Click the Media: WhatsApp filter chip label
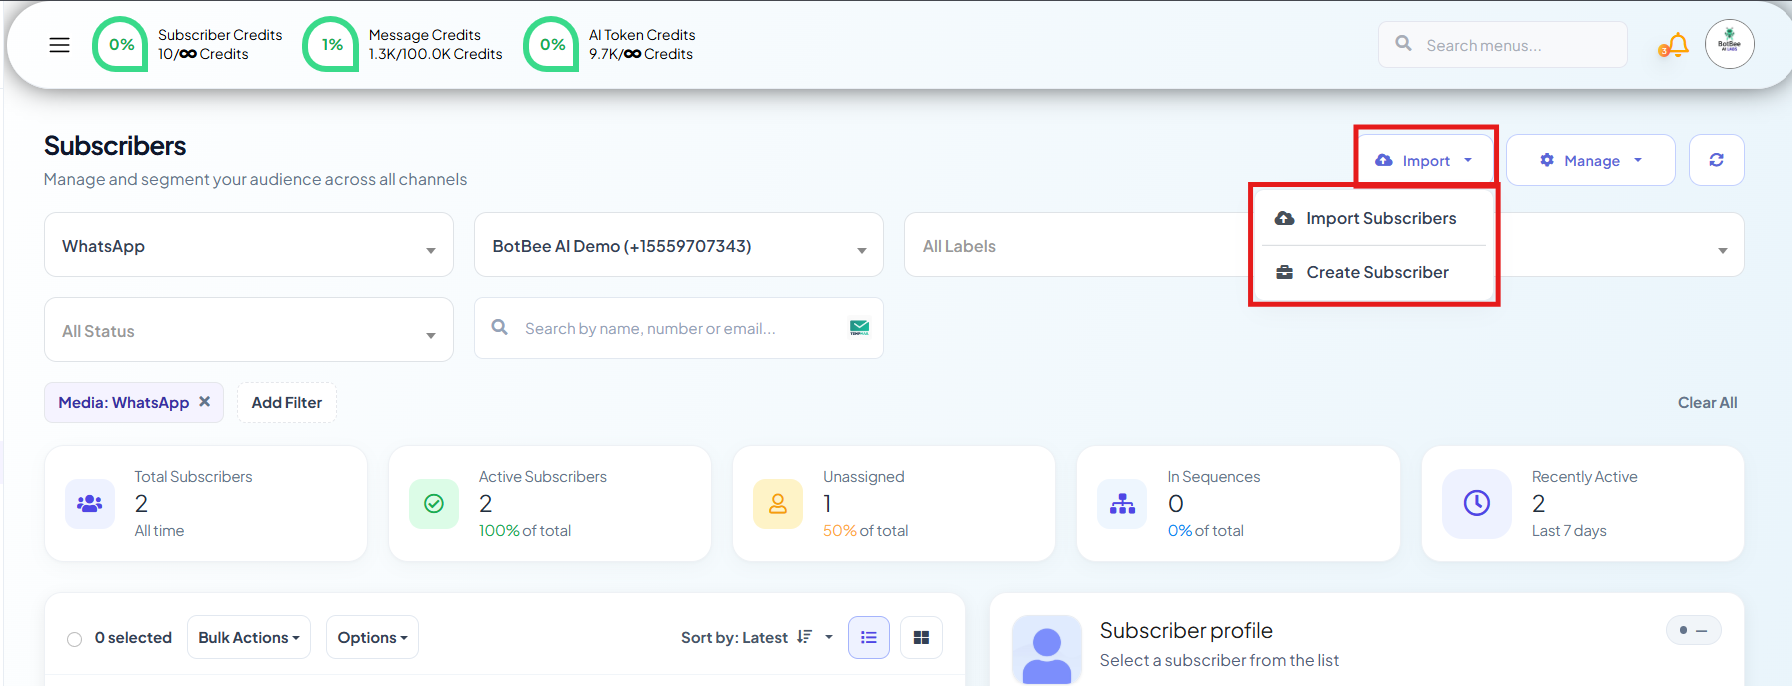This screenshot has width=1792, height=686. [x=124, y=402]
